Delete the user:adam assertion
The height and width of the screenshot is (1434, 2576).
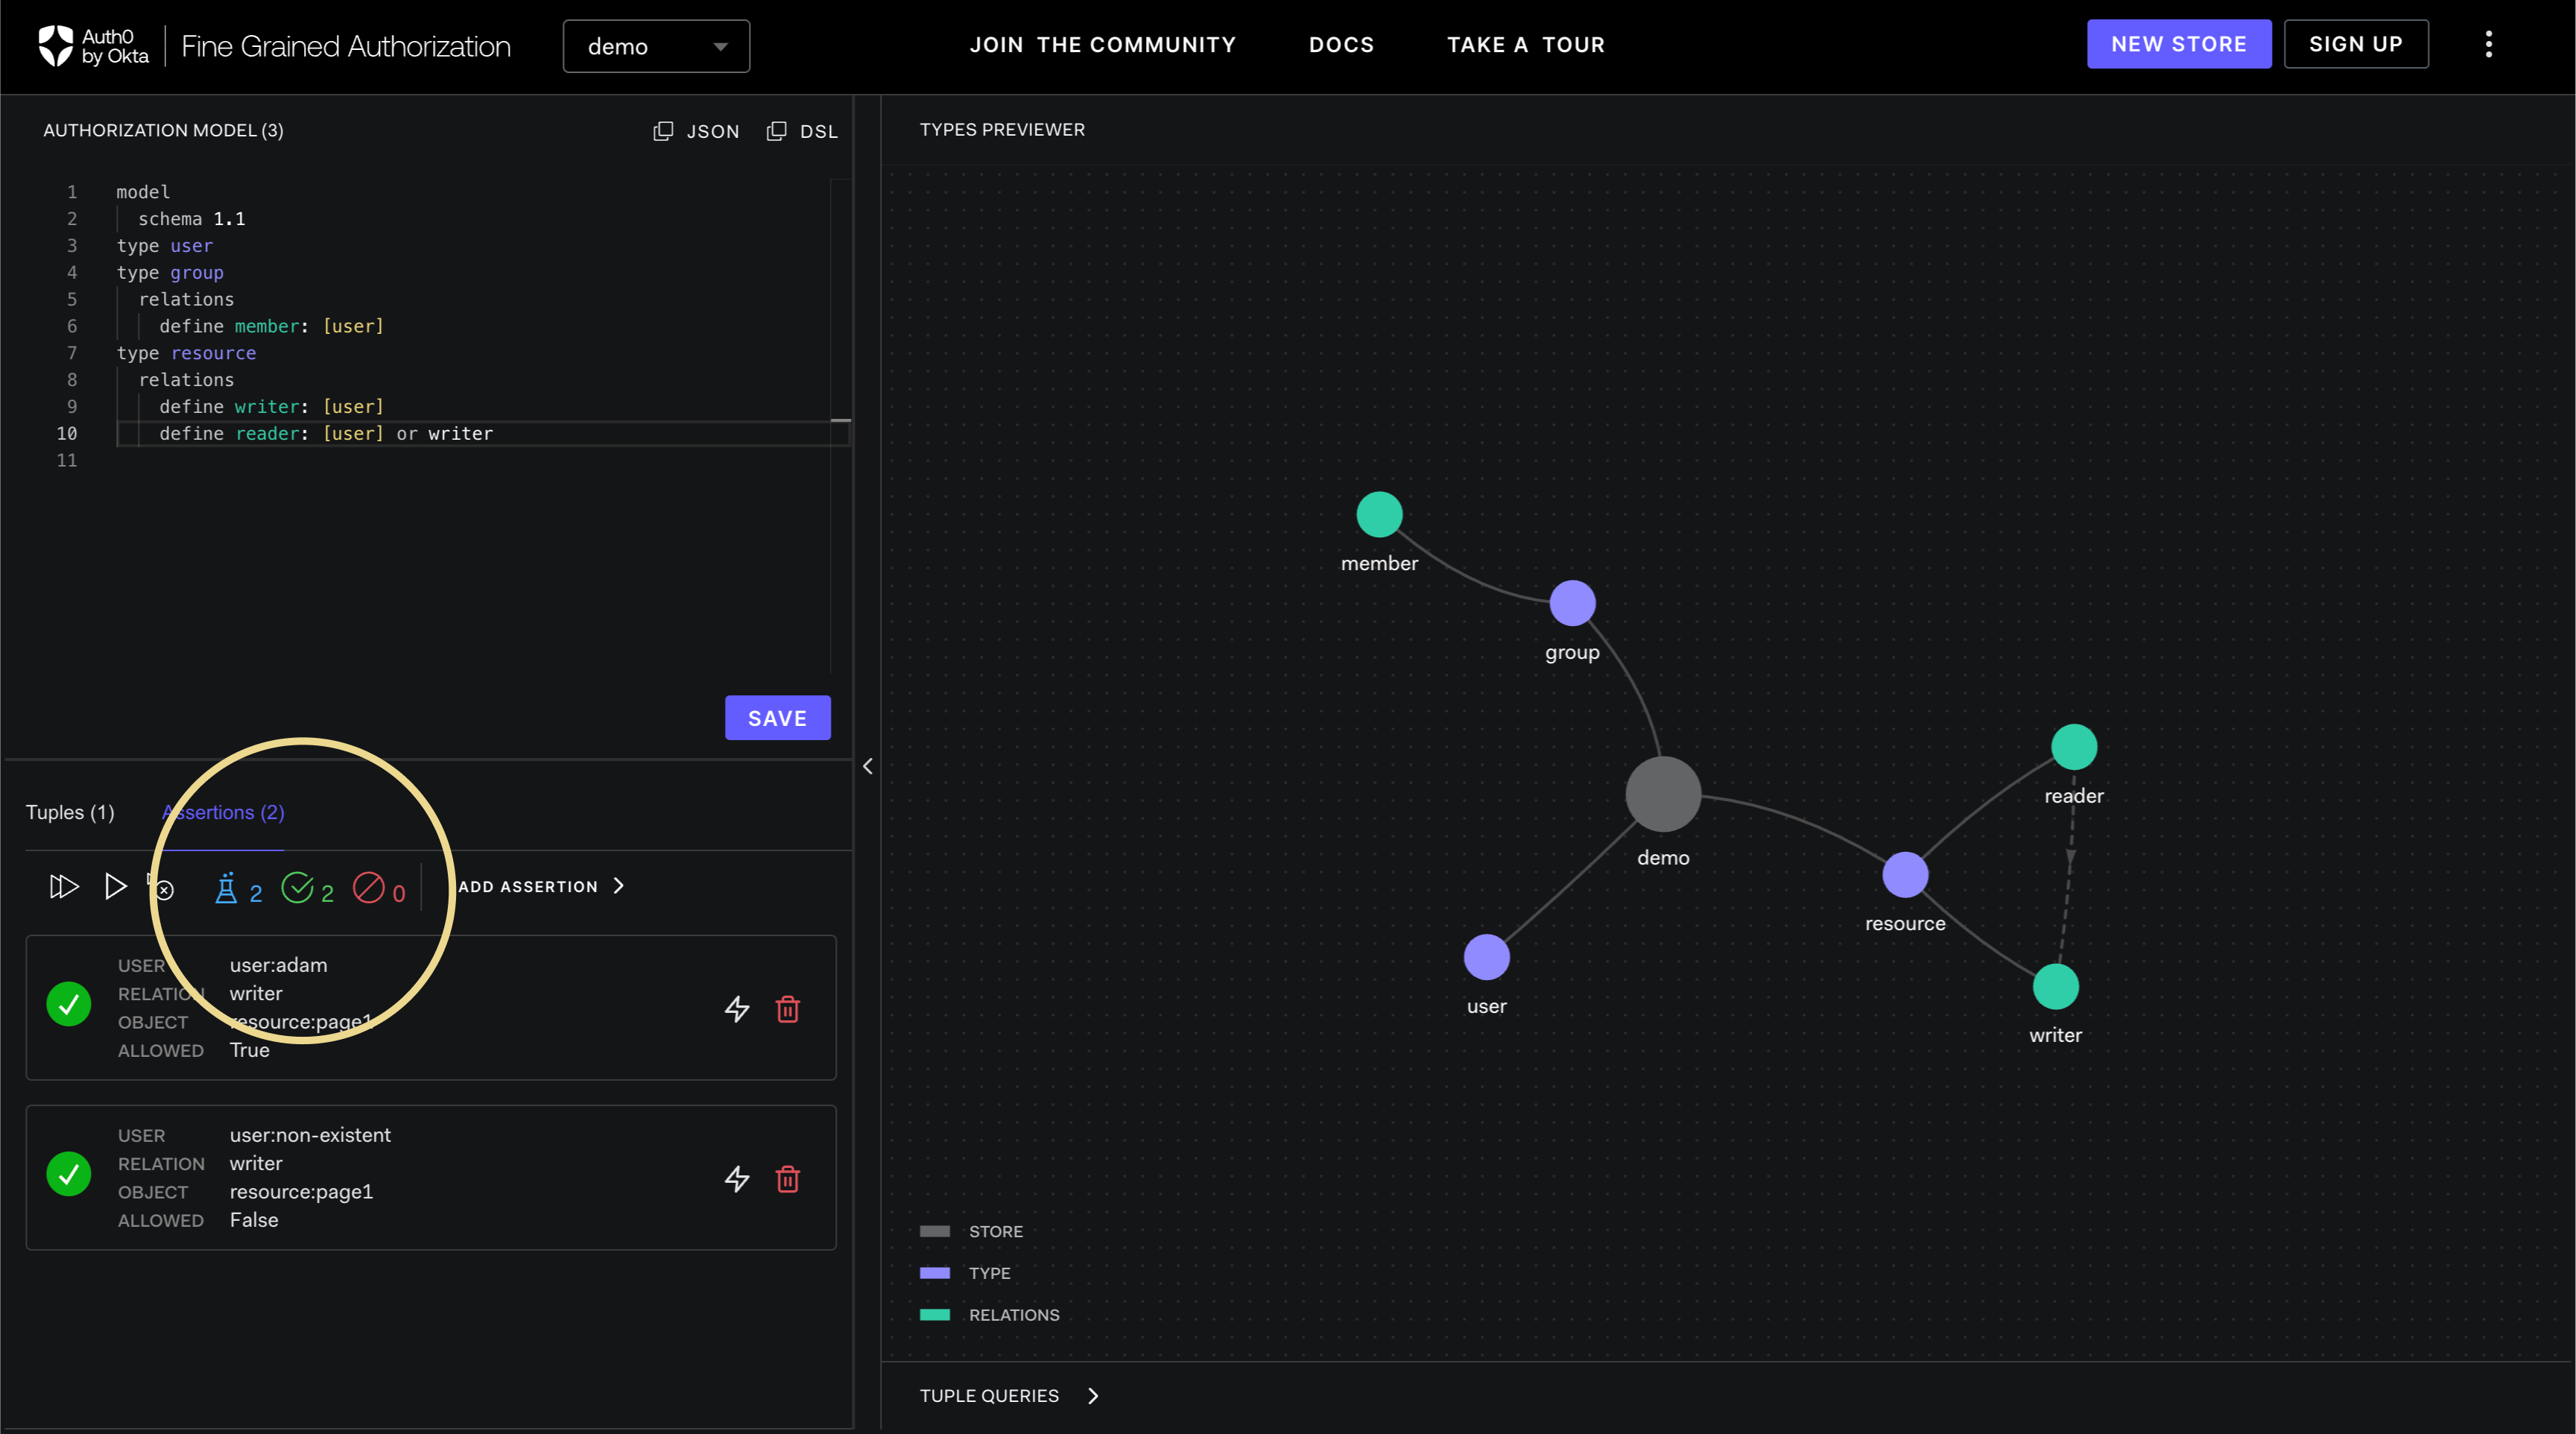788,1009
